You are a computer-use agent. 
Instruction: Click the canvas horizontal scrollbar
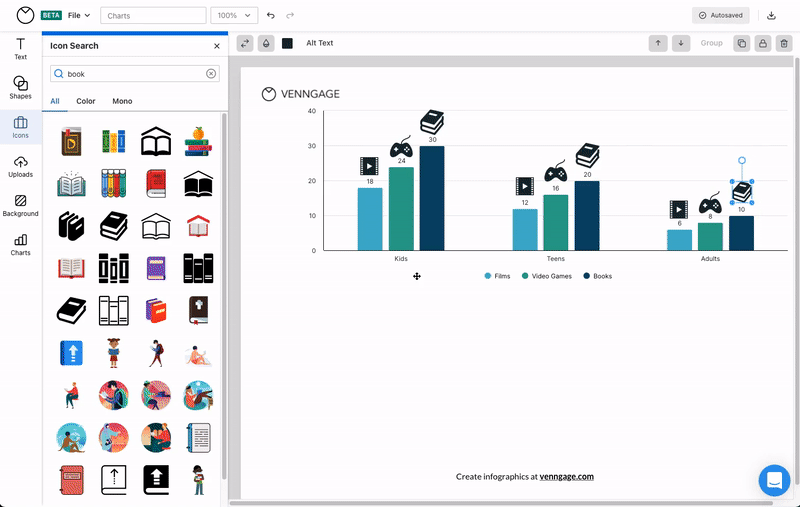501,503
